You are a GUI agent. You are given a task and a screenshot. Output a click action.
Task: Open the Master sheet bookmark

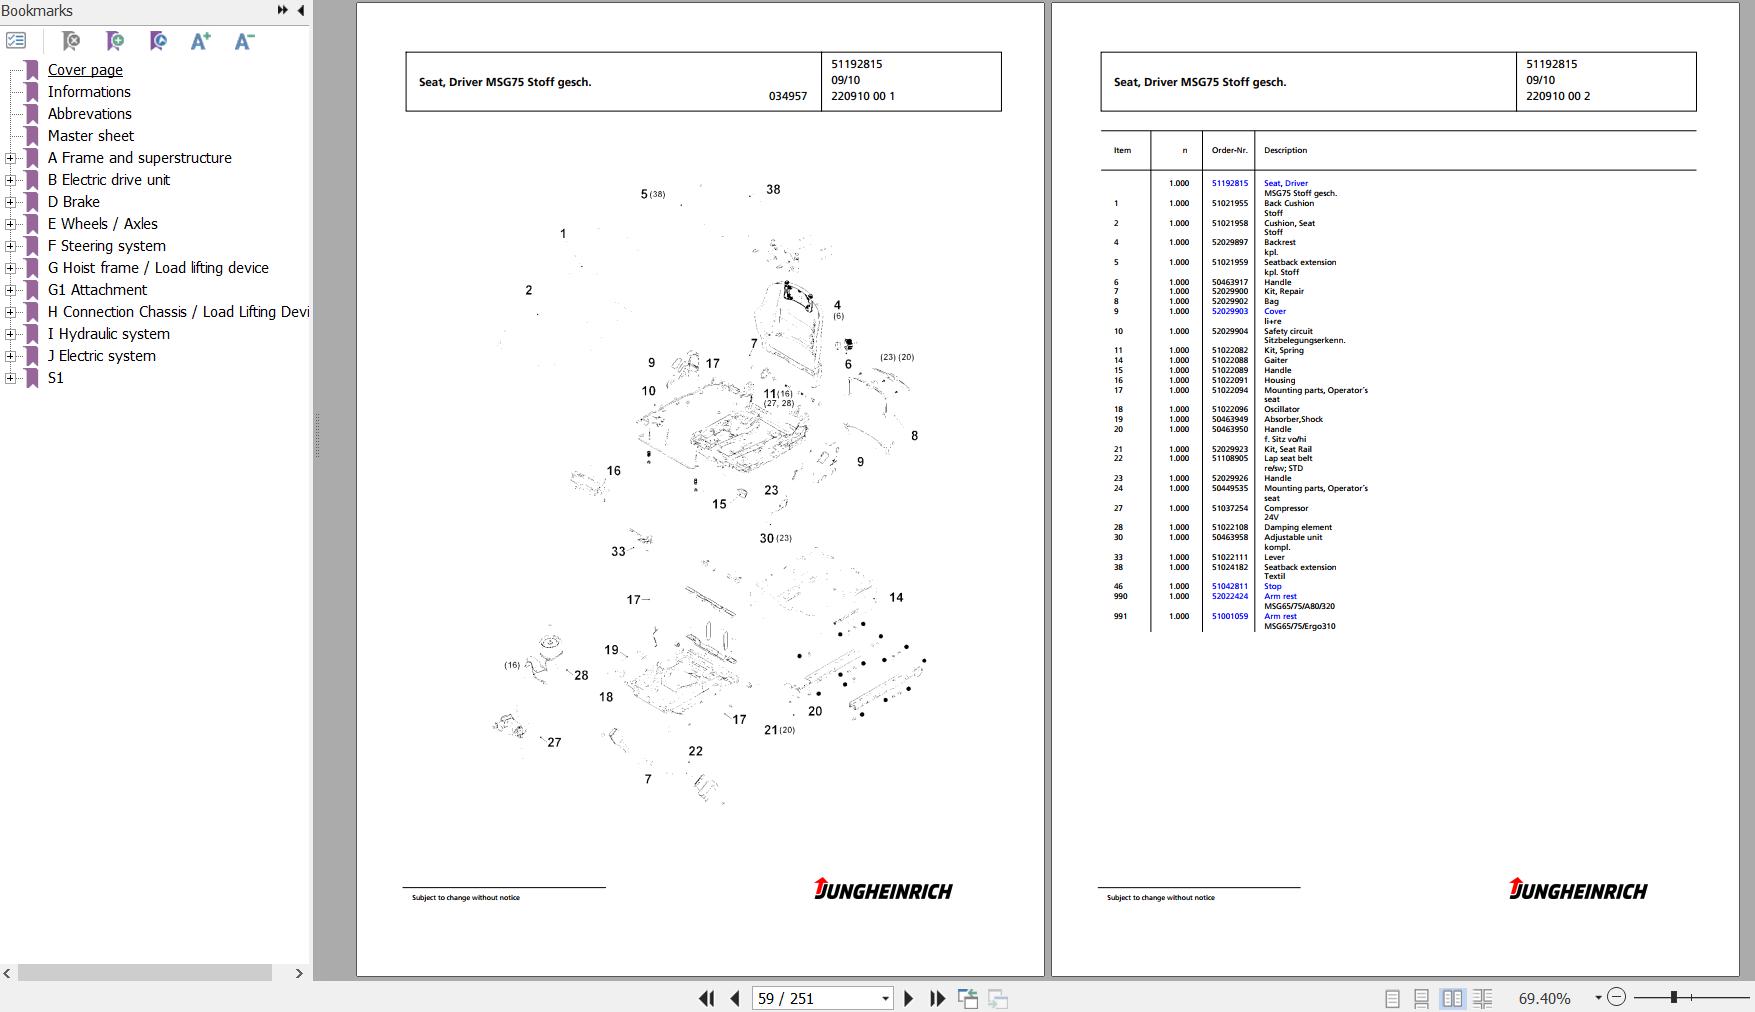(90, 136)
